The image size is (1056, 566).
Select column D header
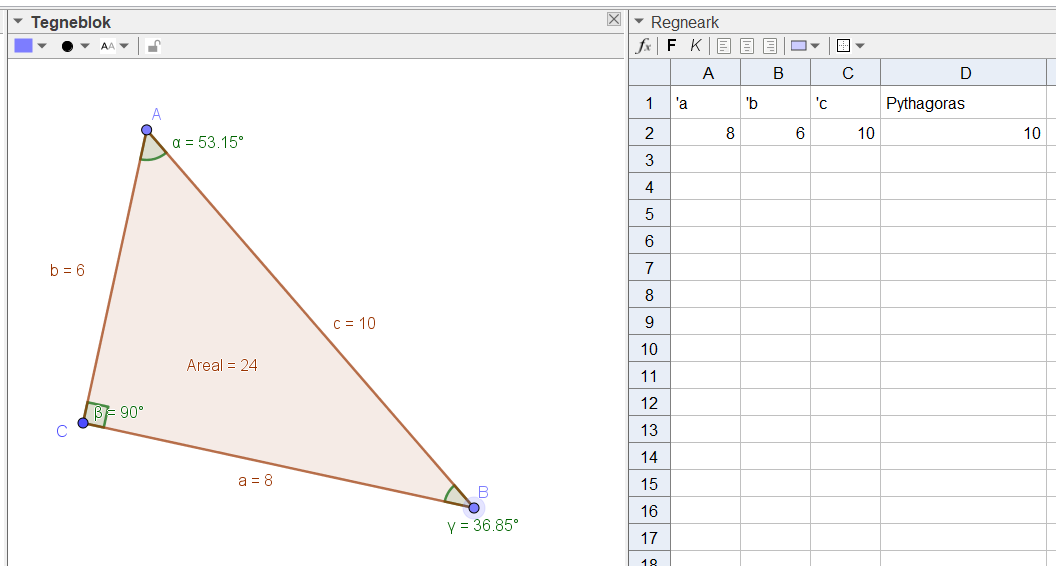pyautogui.click(x=964, y=73)
